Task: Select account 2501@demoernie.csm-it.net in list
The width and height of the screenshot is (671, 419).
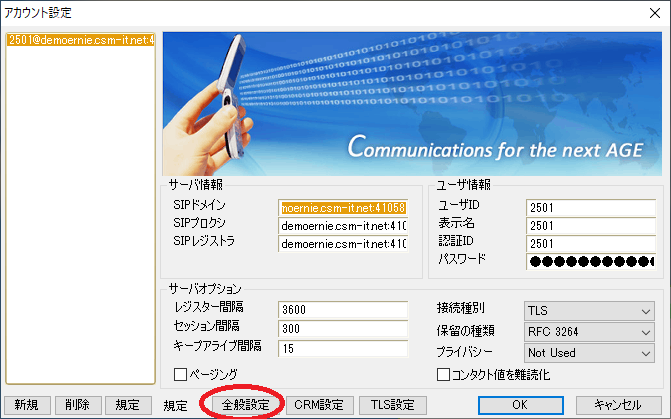Action: (80, 40)
